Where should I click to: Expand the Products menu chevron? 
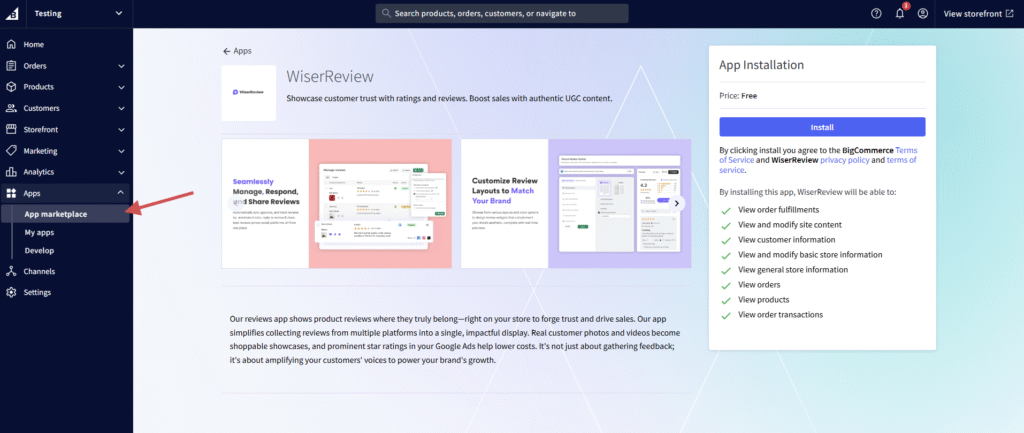(121, 87)
